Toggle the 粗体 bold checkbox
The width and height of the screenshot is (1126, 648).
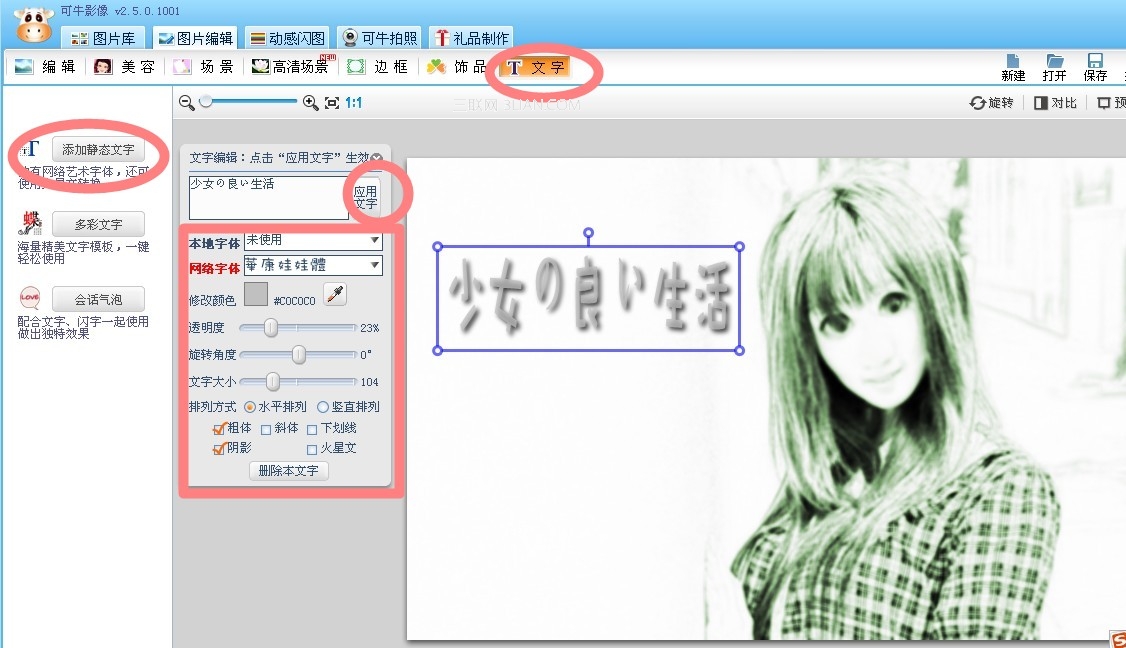pos(220,430)
